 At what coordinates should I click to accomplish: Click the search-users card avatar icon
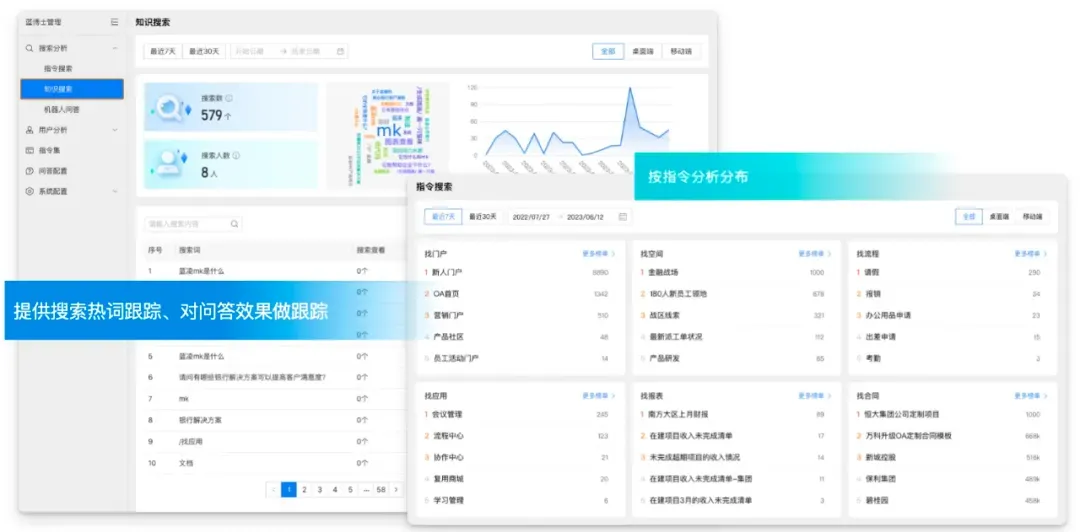pyautogui.click(x=169, y=163)
